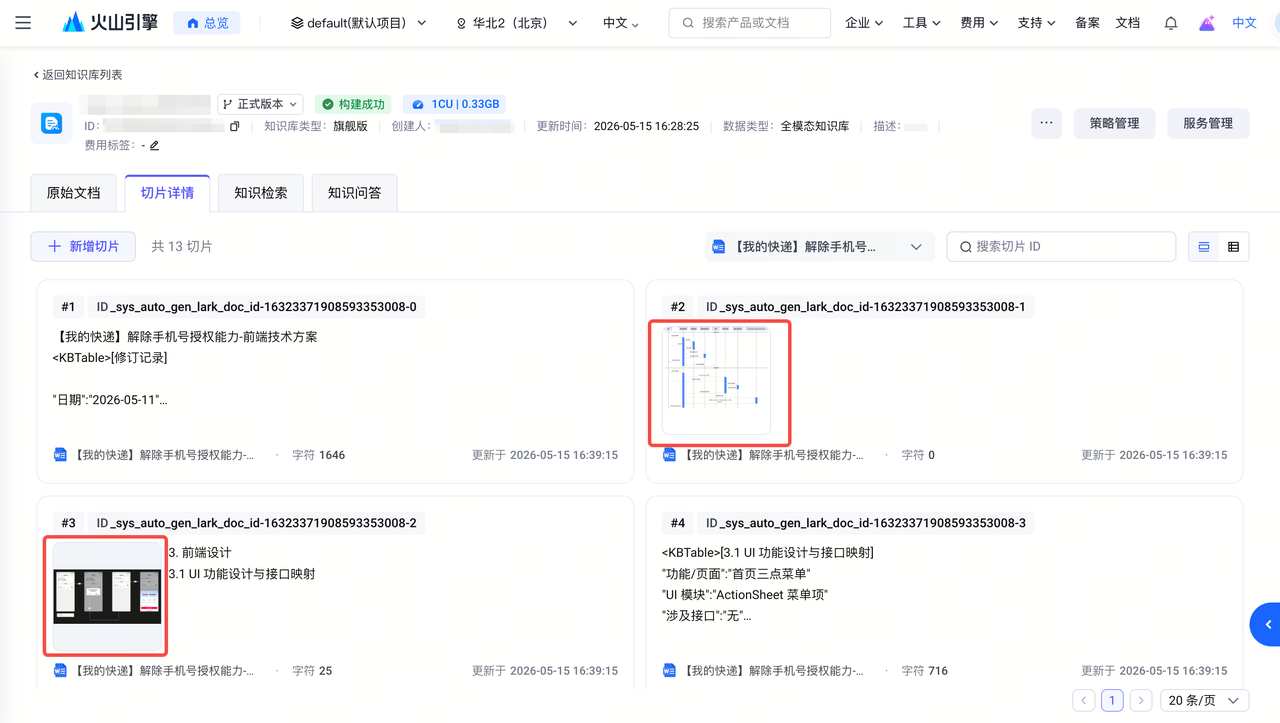Open the hamburger navigation menu
The height and width of the screenshot is (723, 1280).
click(23, 23)
